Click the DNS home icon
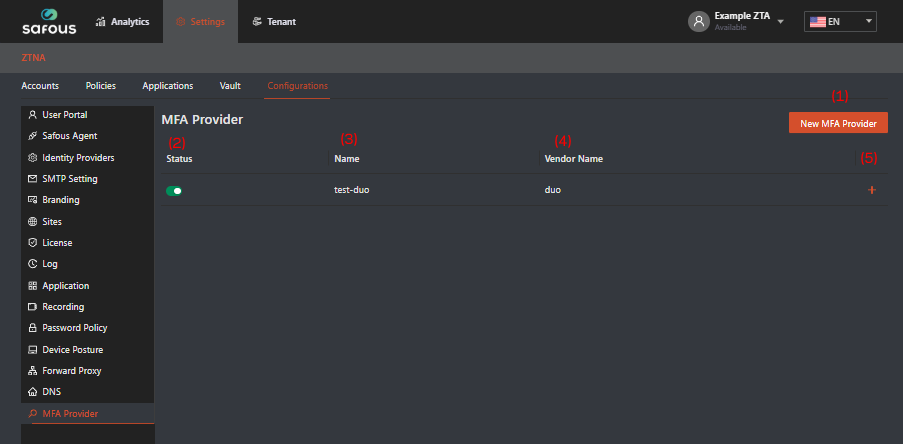The height and width of the screenshot is (444, 903). (x=33, y=392)
